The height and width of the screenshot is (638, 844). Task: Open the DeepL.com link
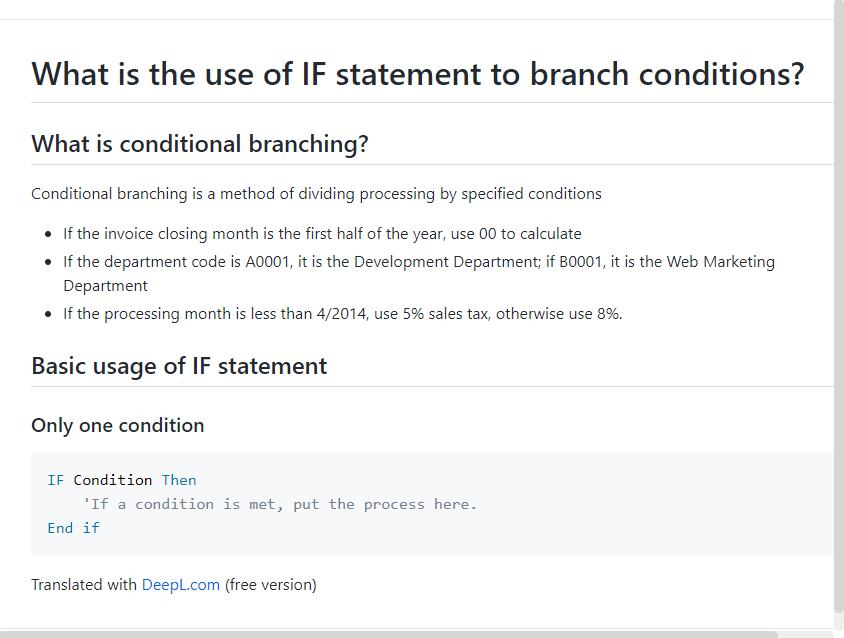[x=180, y=585]
